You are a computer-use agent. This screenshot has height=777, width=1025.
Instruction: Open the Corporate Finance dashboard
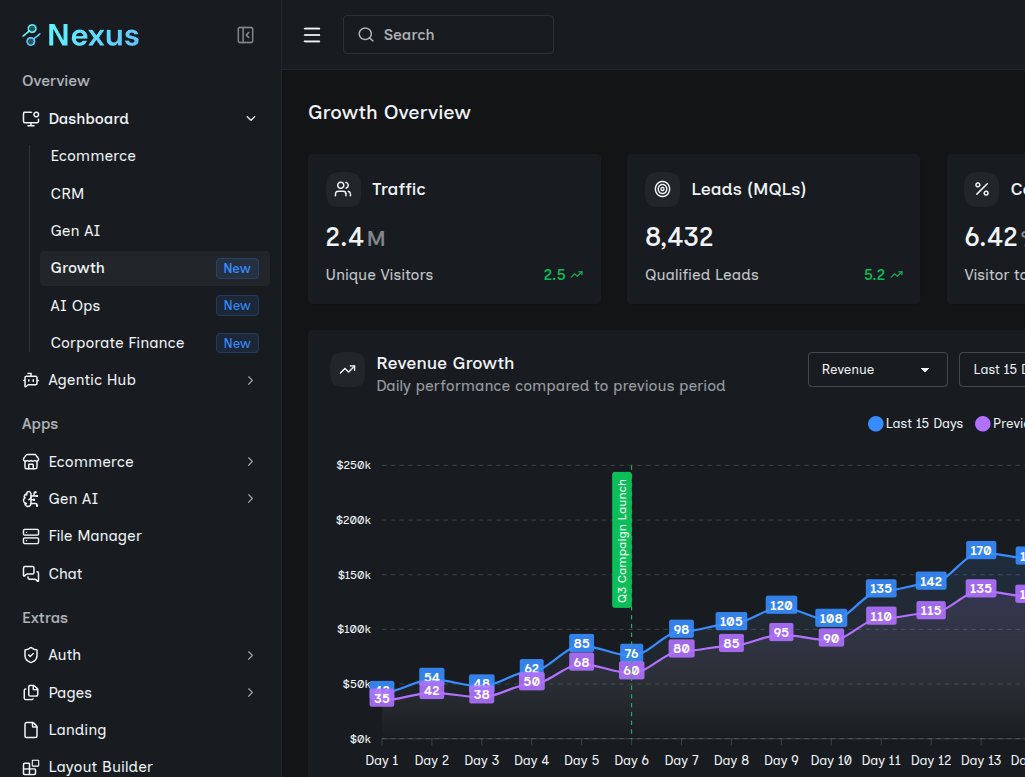point(155,343)
